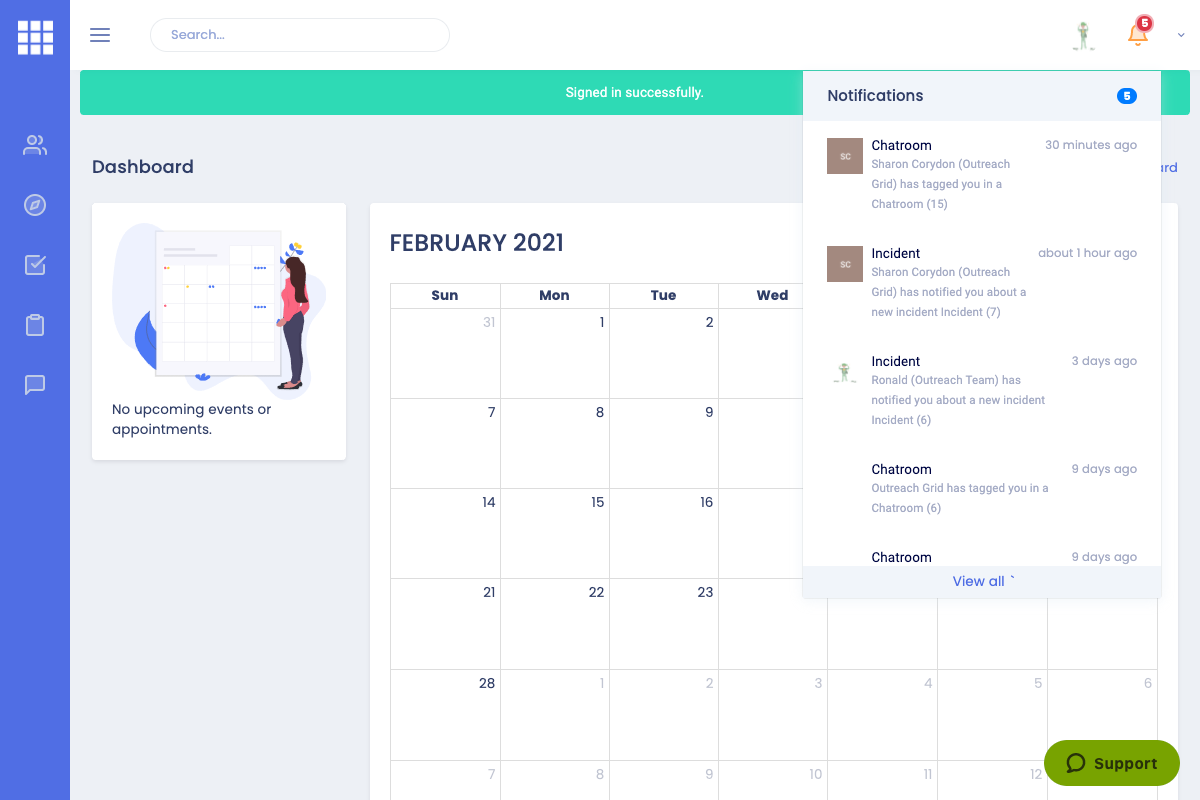Focus the Search input field

pos(300,35)
